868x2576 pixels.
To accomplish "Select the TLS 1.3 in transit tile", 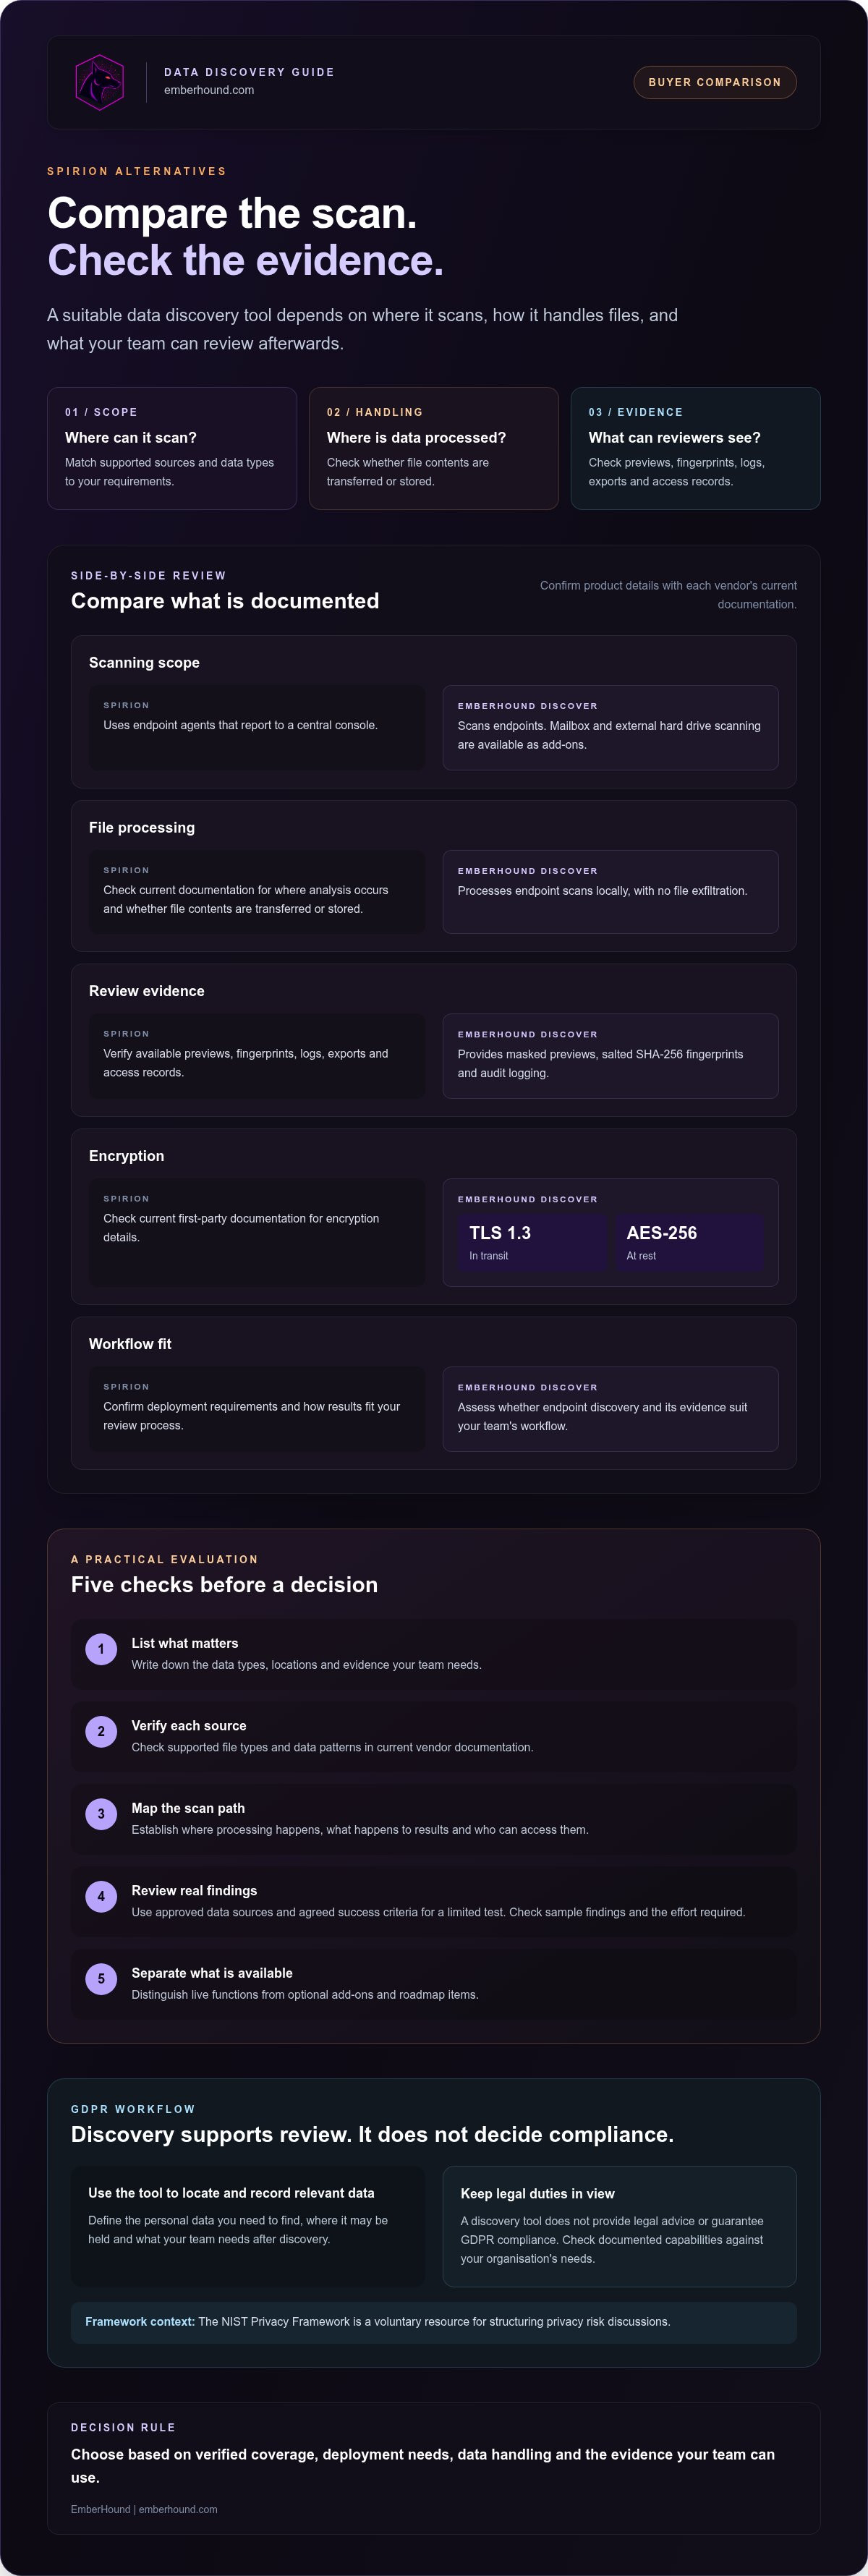I will tap(532, 1242).
